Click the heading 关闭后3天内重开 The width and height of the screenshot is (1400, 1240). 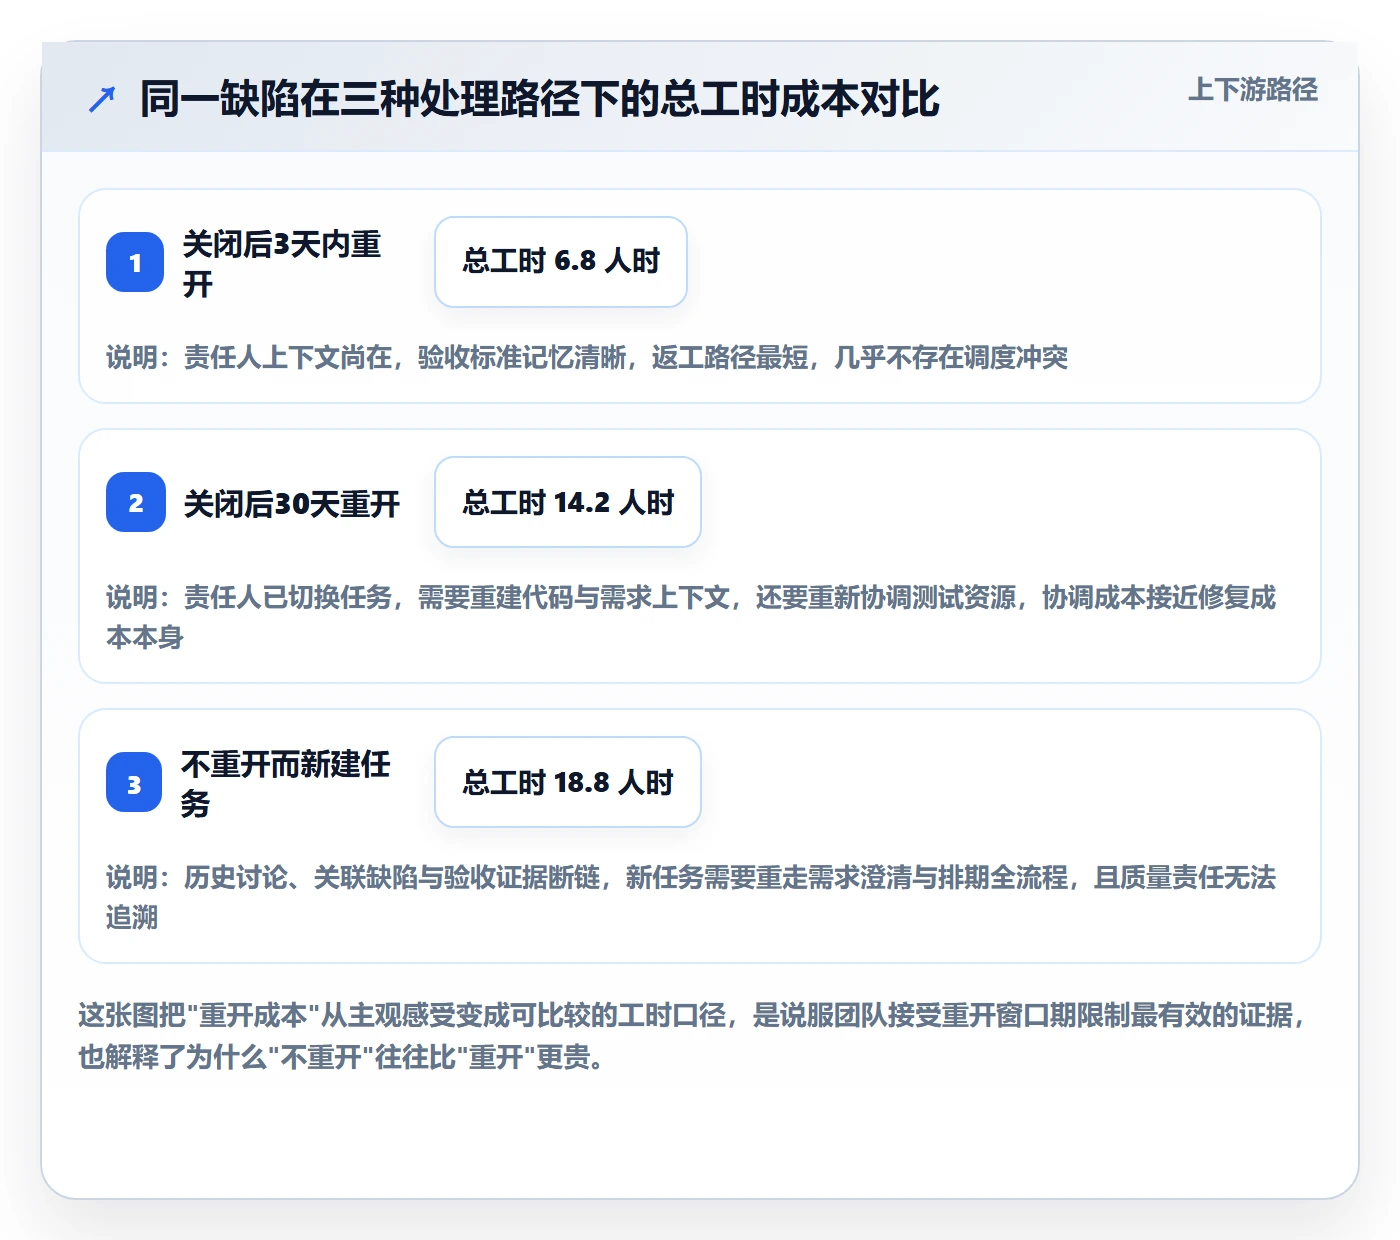(x=282, y=264)
